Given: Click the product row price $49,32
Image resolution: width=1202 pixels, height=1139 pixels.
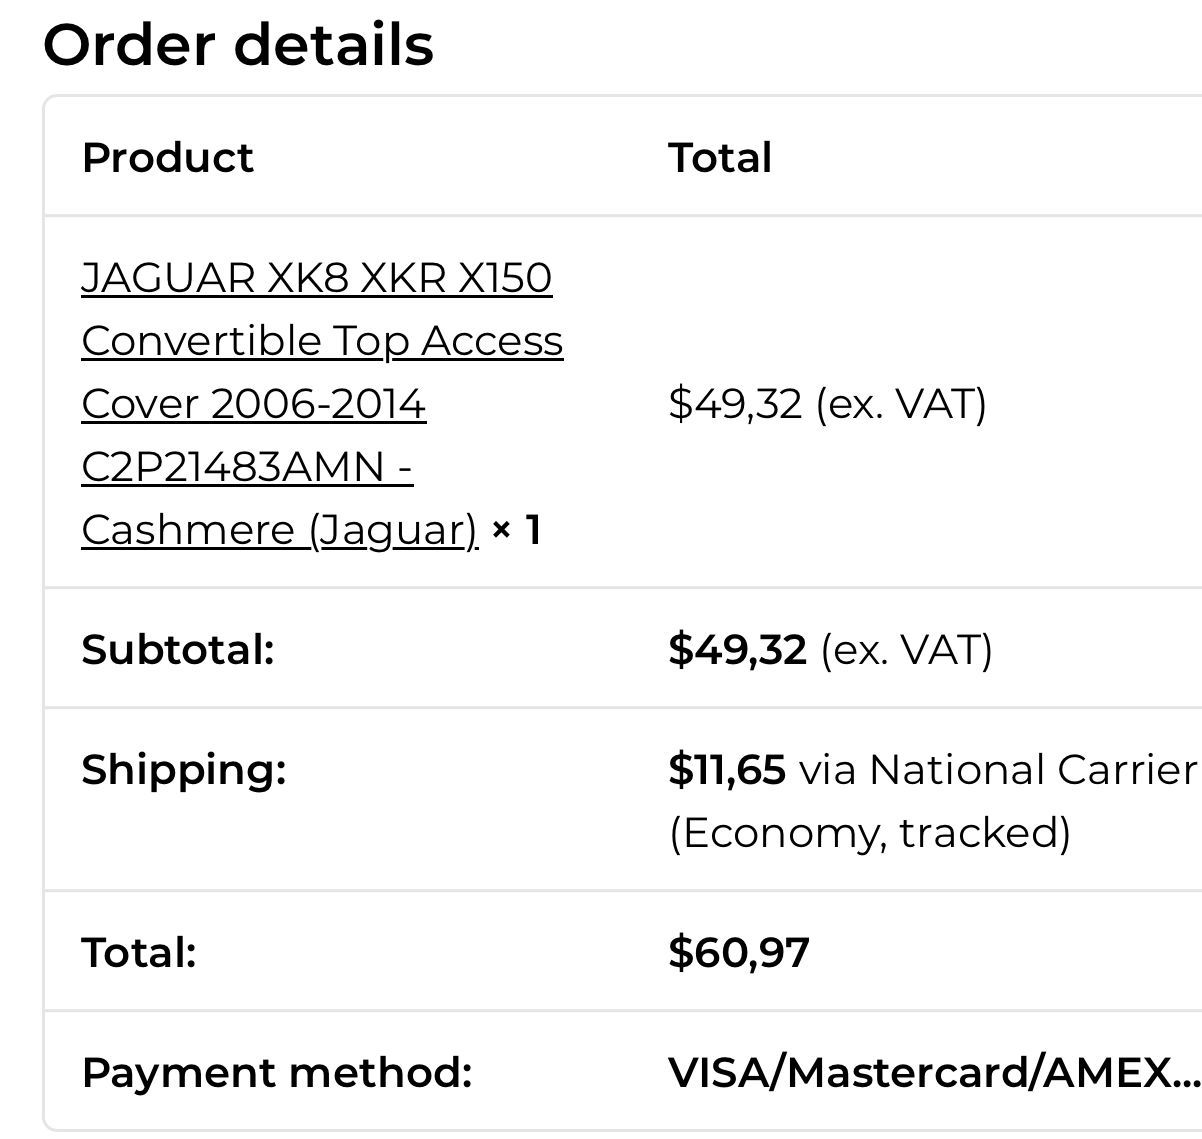Looking at the screenshot, I should (735, 404).
